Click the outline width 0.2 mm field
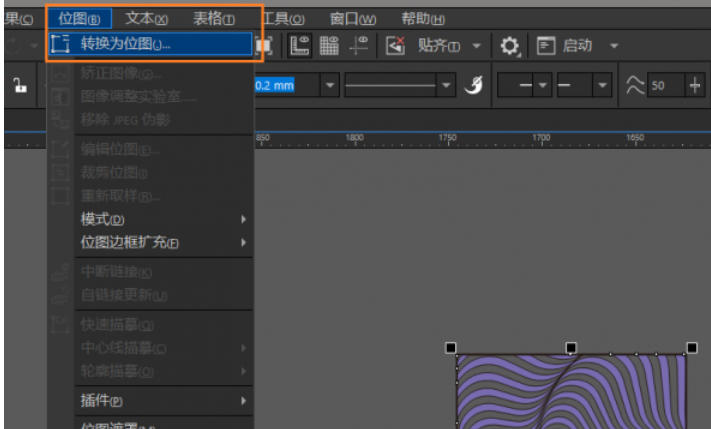 pyautogui.click(x=280, y=86)
